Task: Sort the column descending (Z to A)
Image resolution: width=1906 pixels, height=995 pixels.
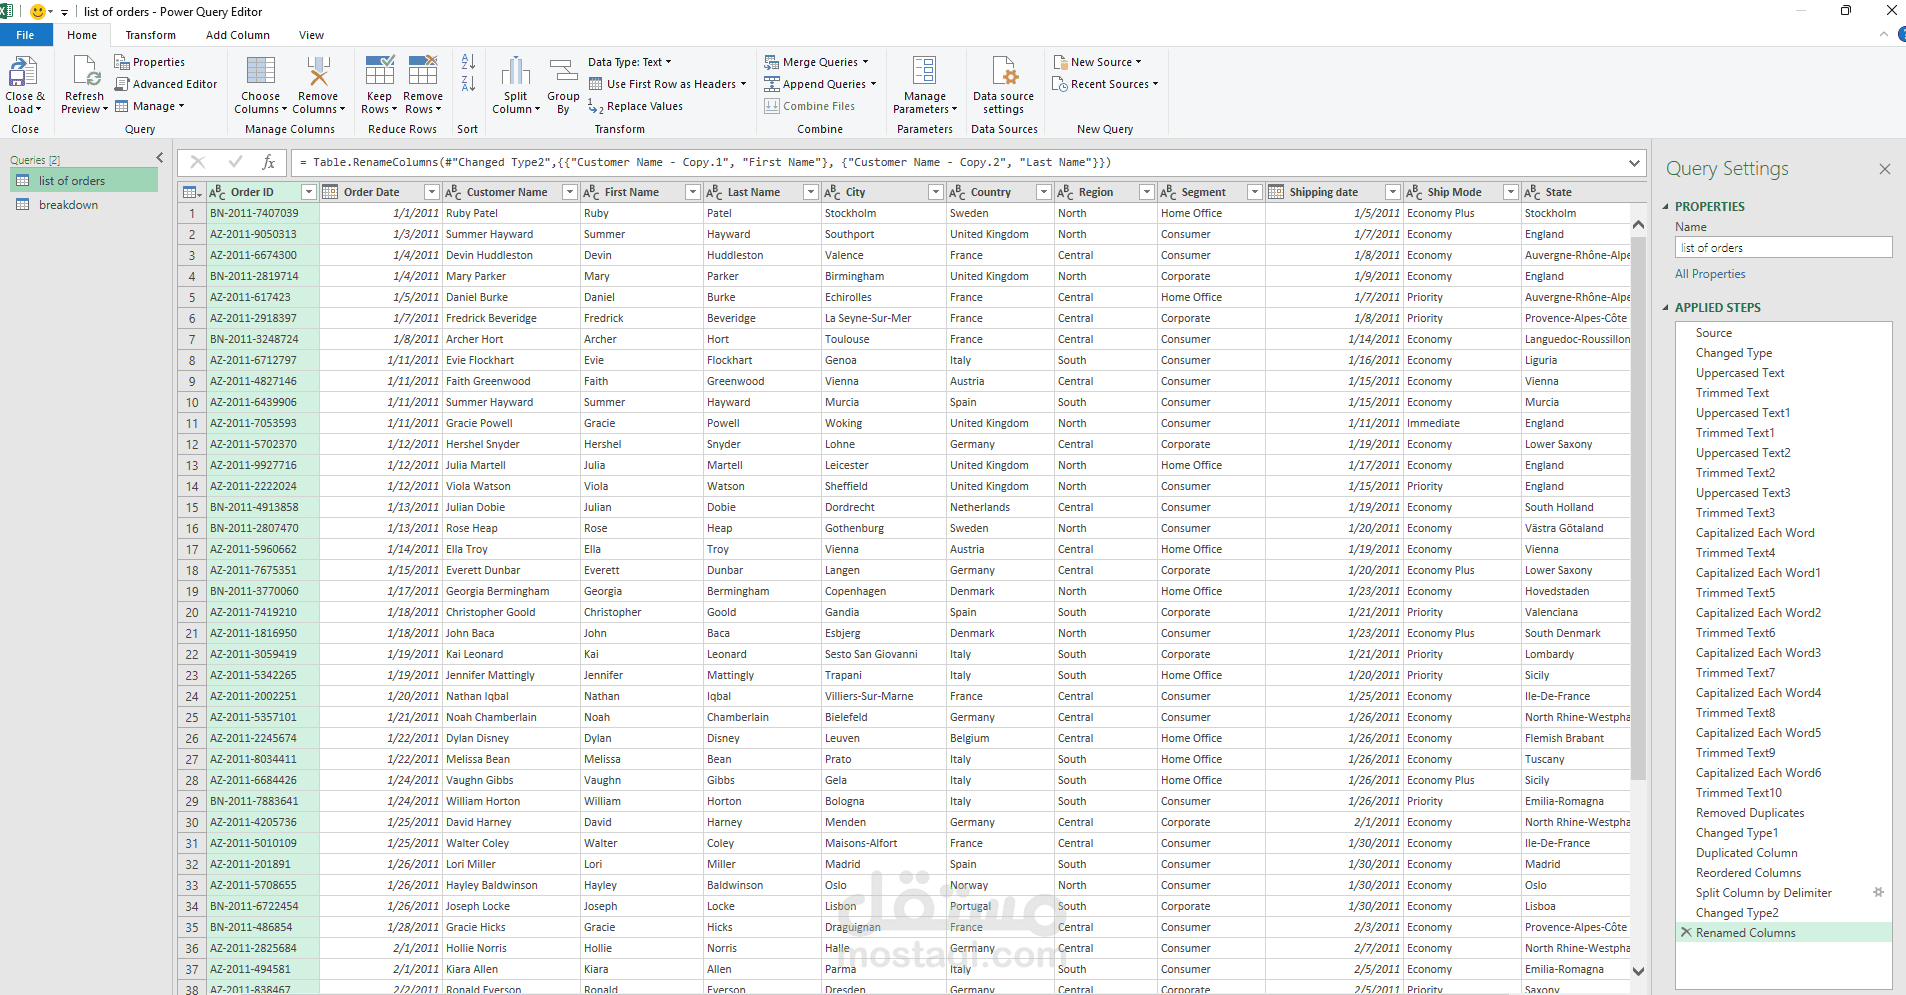Action: click(x=468, y=84)
